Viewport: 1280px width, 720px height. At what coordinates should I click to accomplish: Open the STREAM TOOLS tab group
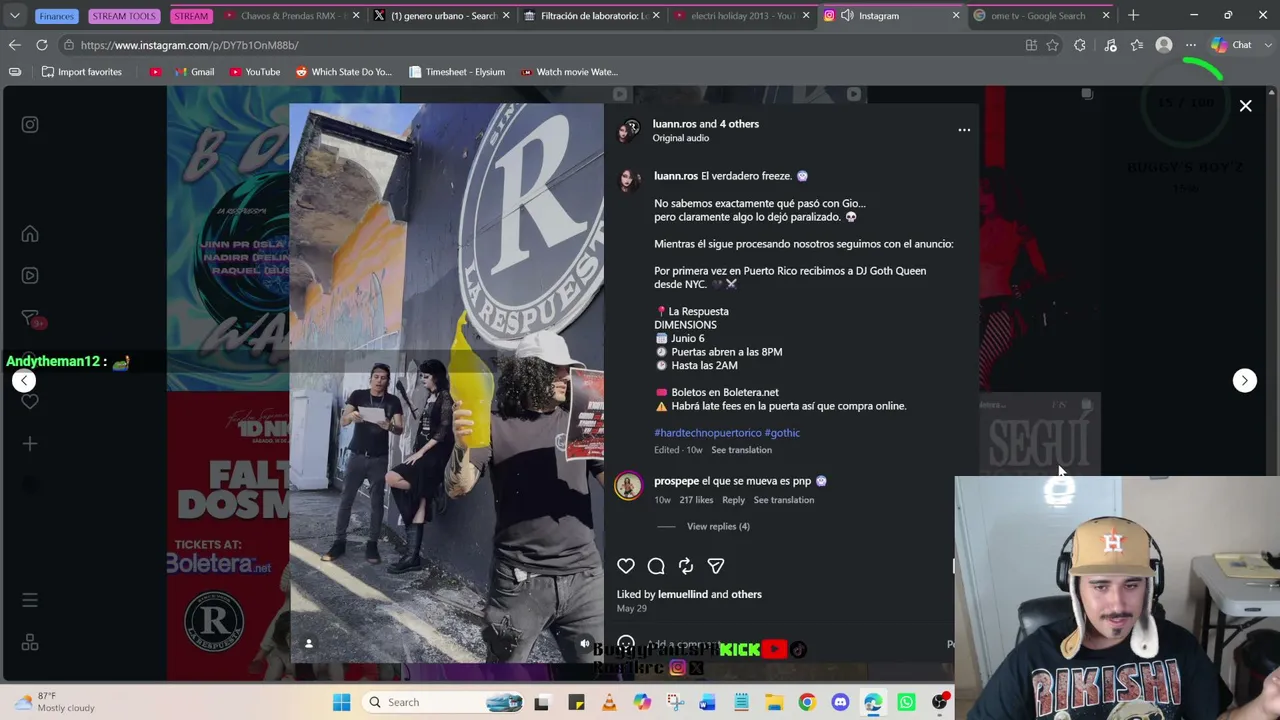124,16
